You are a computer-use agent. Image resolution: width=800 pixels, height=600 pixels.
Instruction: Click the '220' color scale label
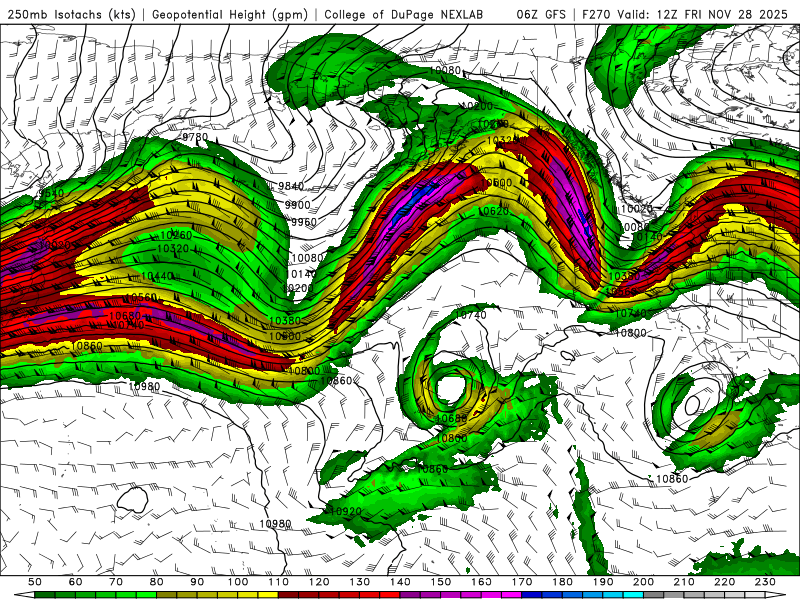click(725, 582)
